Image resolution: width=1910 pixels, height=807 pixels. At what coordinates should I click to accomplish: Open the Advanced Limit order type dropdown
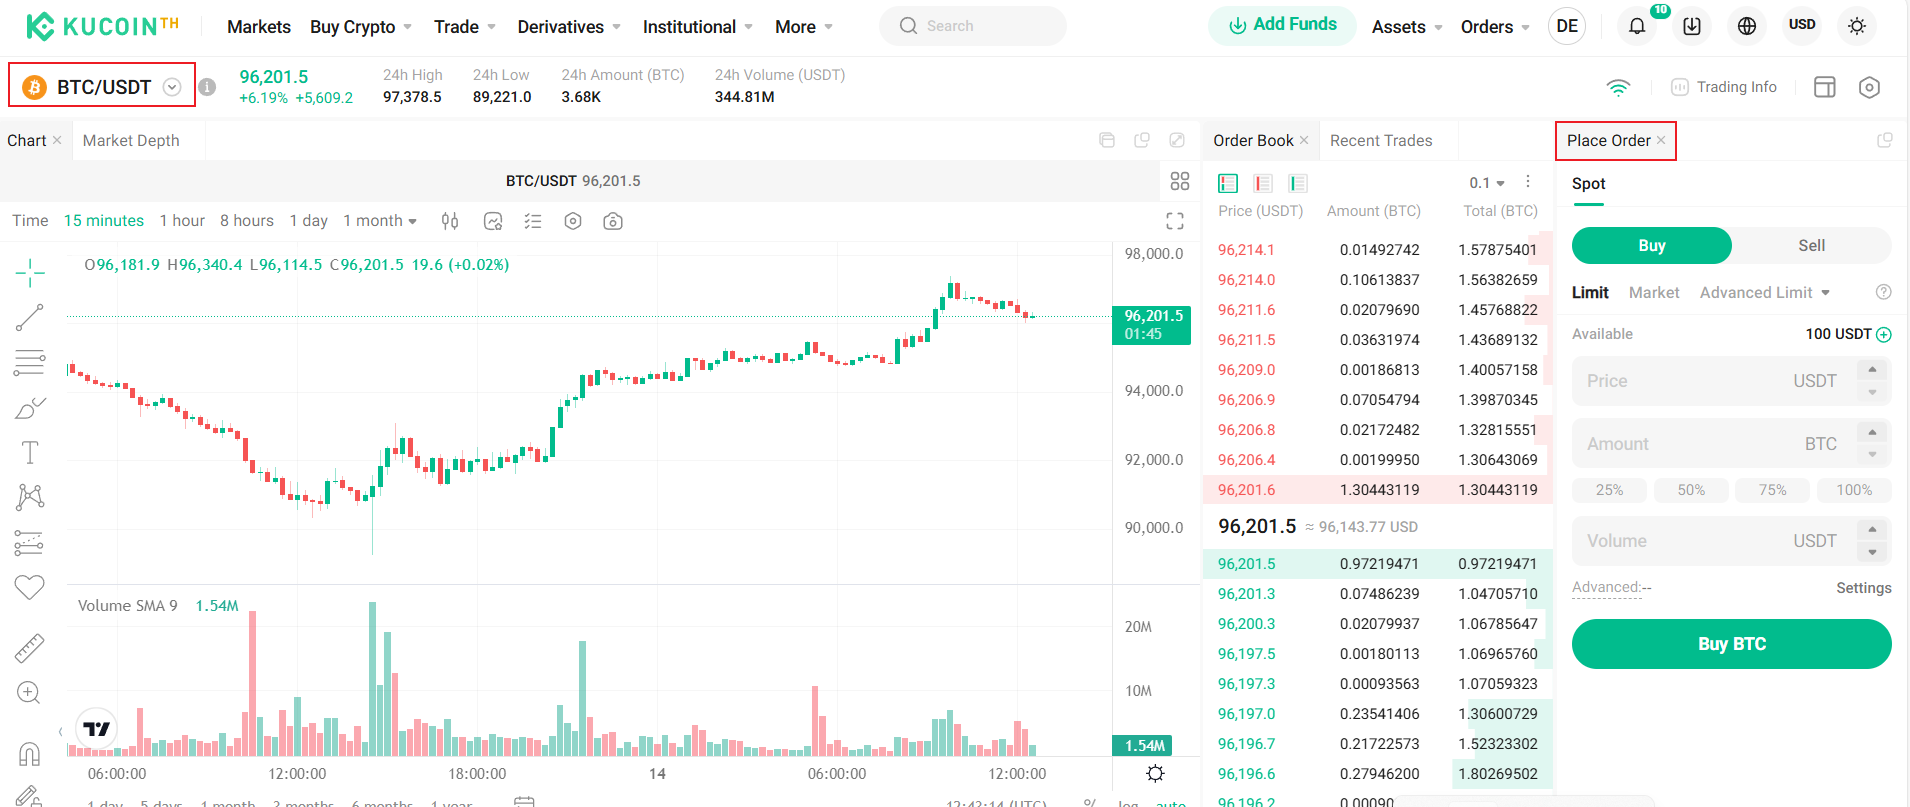coord(1764,292)
